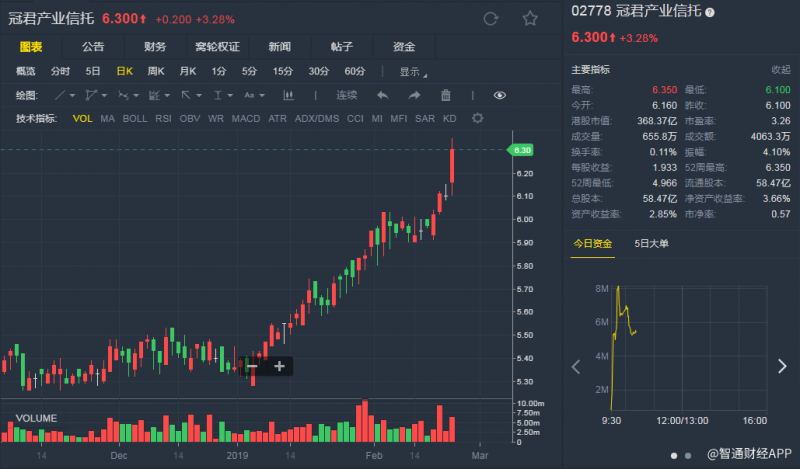The height and width of the screenshot is (469, 800).
Task: Switch to 图表 chart tab
Action: (31, 47)
